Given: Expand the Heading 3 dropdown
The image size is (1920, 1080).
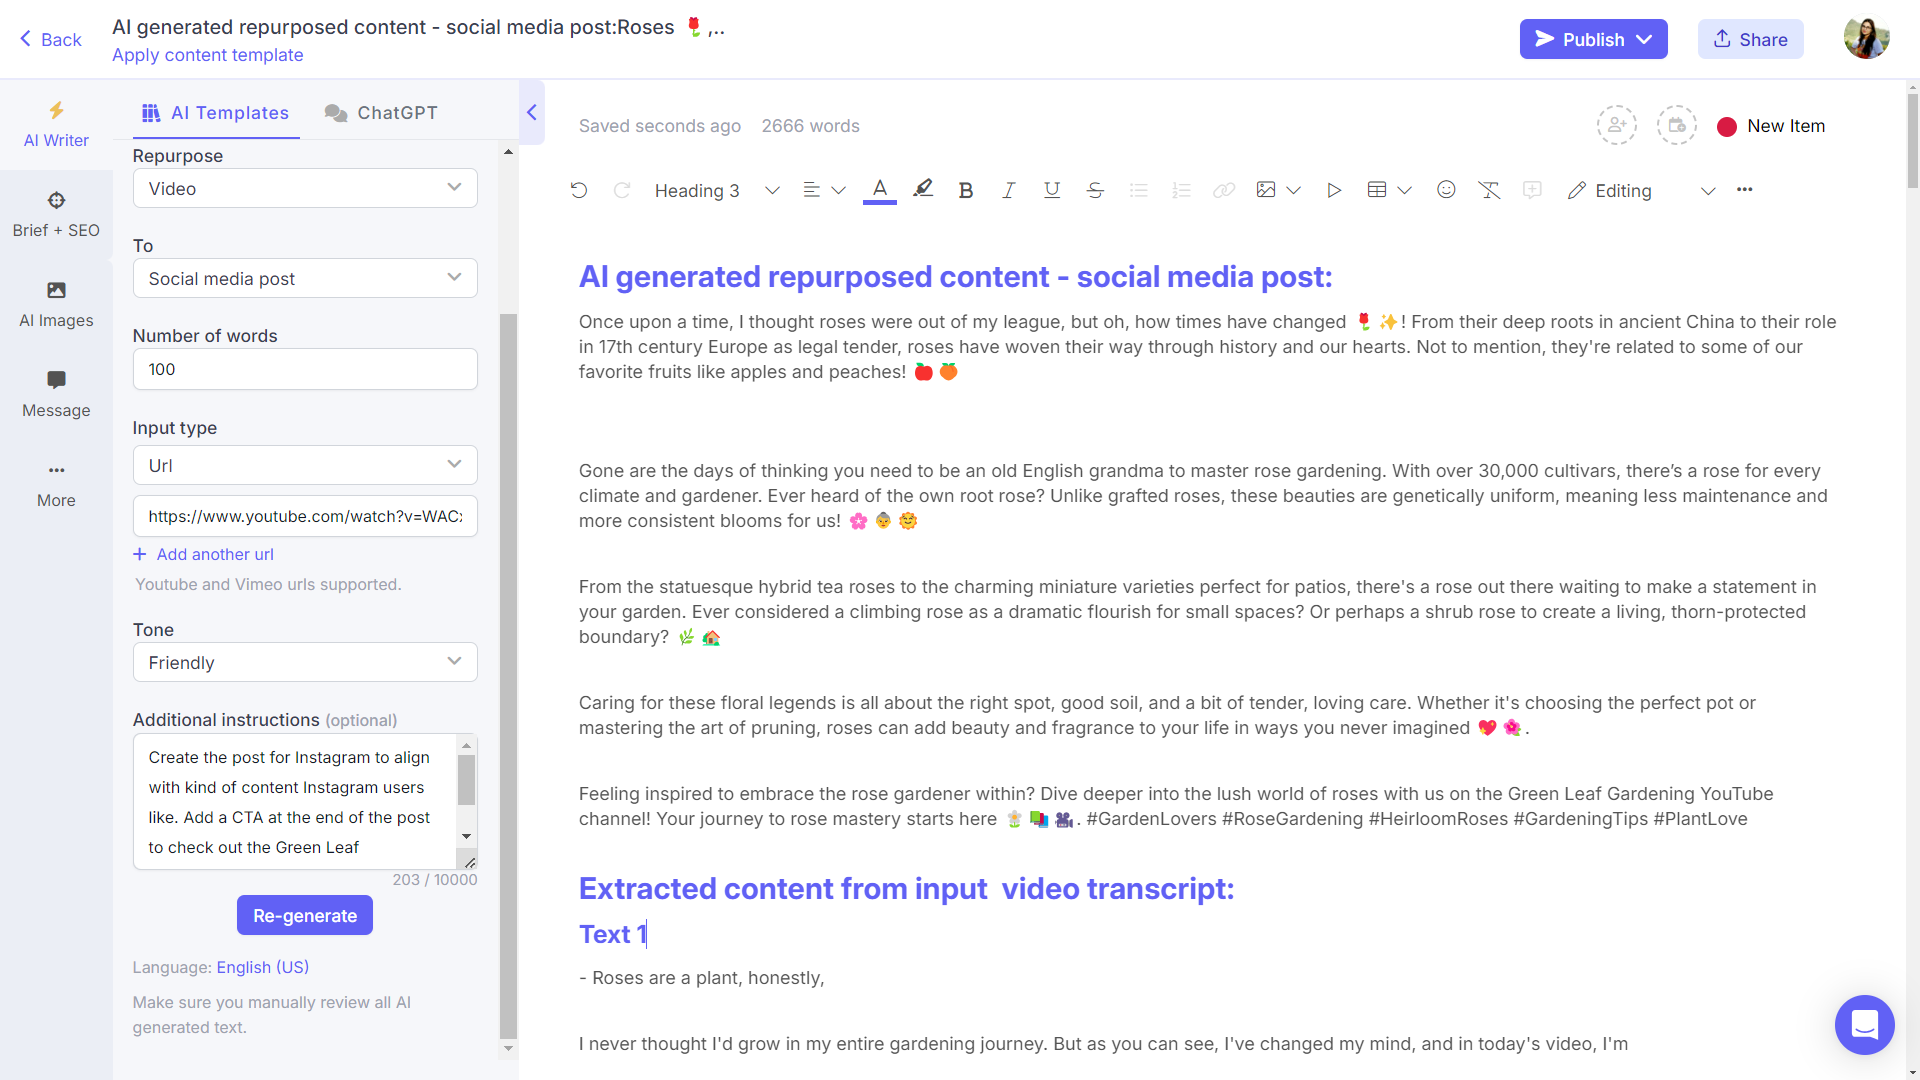Looking at the screenshot, I should point(773,191).
